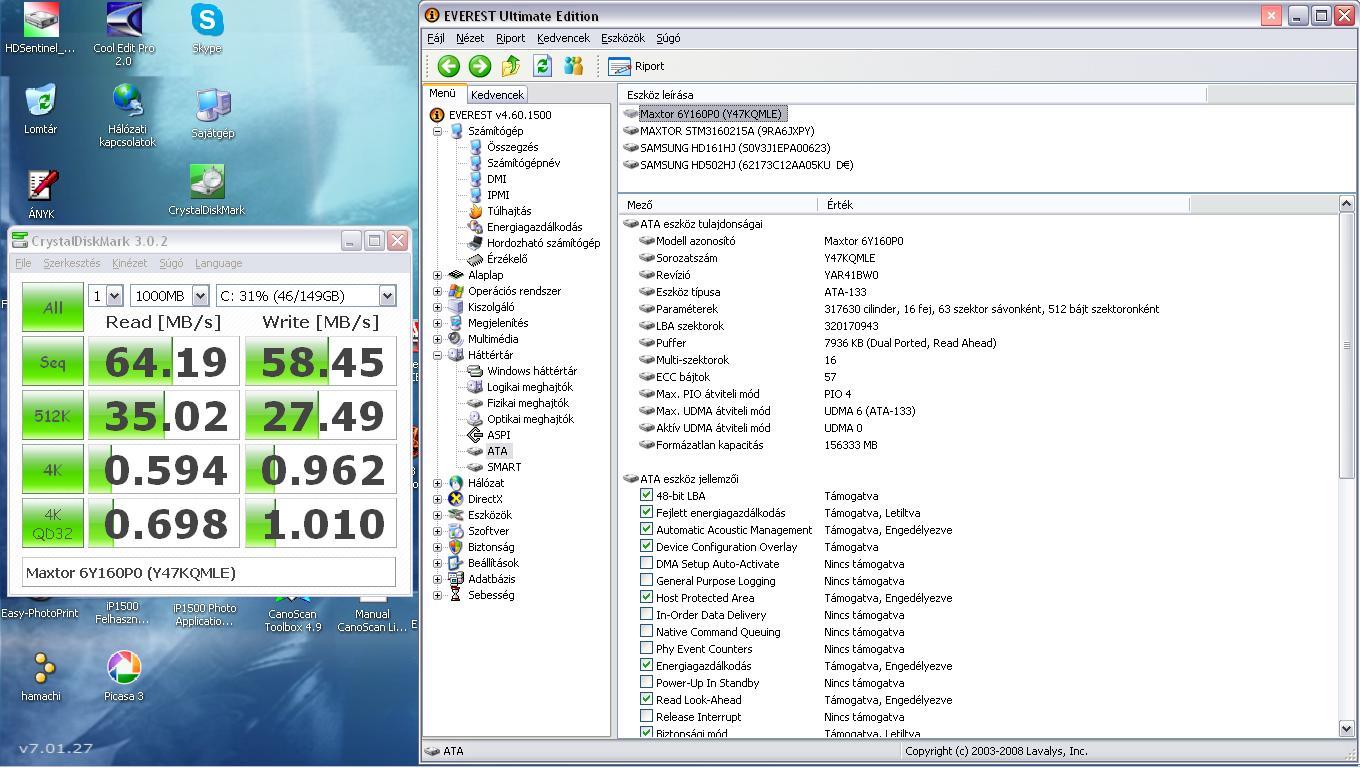Image resolution: width=1360 pixels, height=768 pixels.
Task: Open the Sajátgép desktop icon
Action: (x=213, y=113)
